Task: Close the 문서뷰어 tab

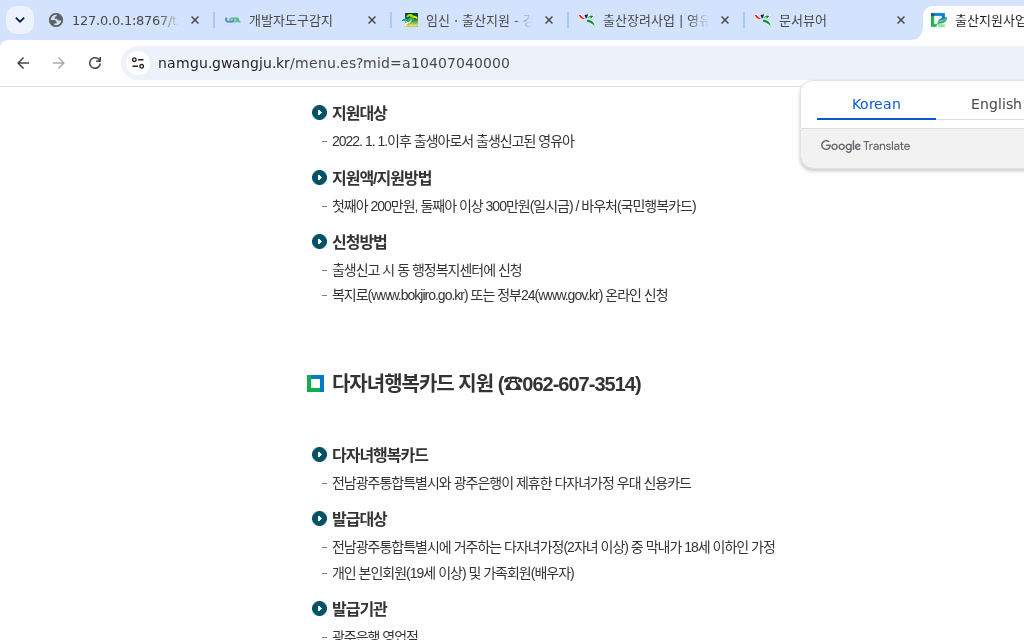Action: coord(901,20)
